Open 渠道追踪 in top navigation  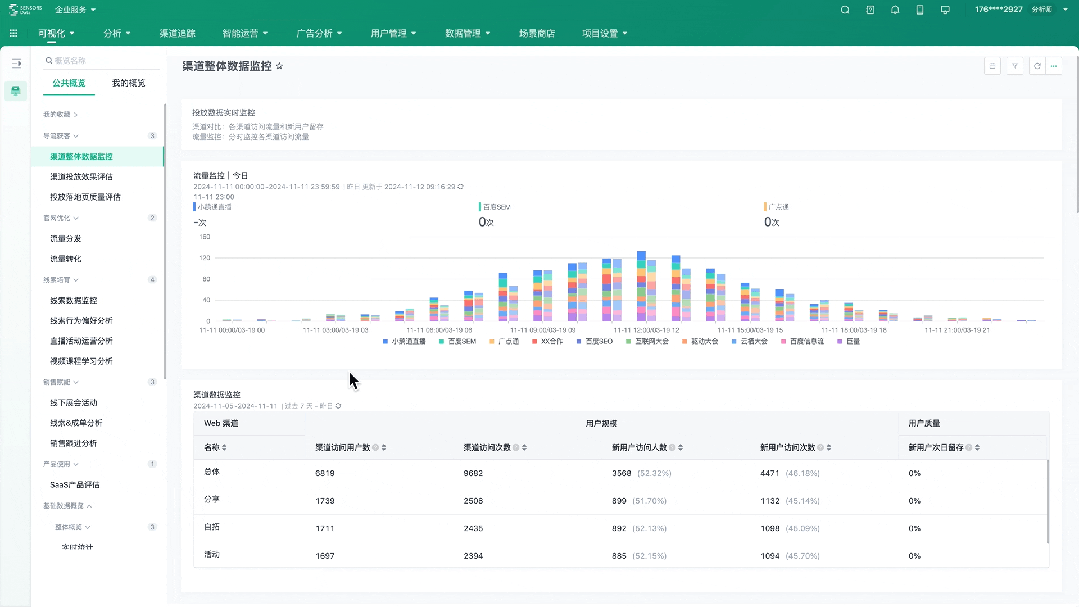(x=178, y=33)
